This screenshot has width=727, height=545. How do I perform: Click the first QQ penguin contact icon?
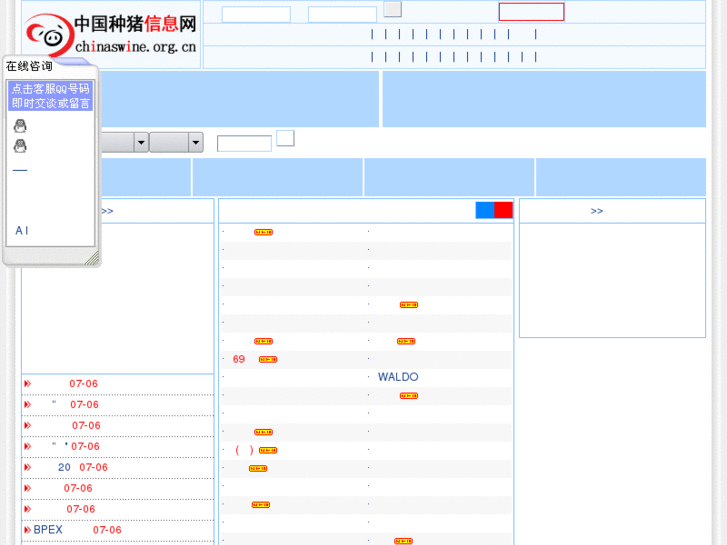(x=20, y=126)
